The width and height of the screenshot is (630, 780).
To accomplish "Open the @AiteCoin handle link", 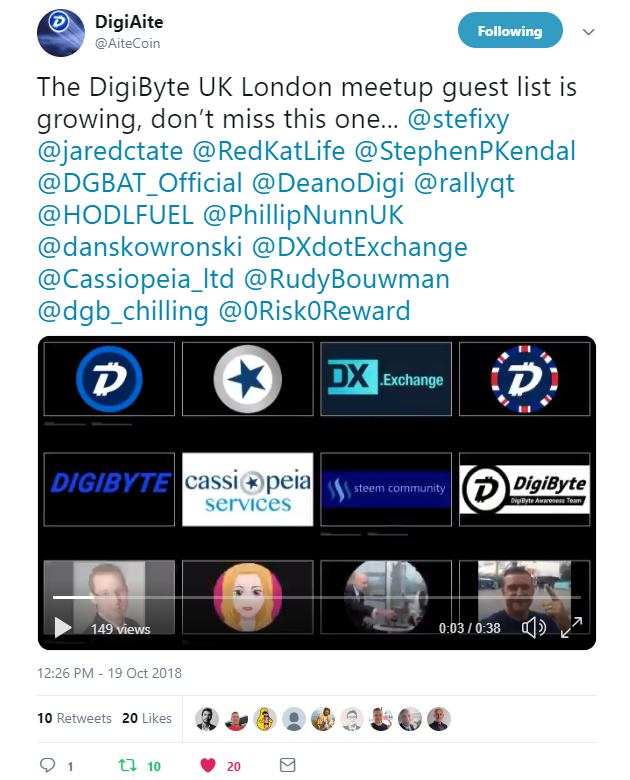I will tap(127, 44).
